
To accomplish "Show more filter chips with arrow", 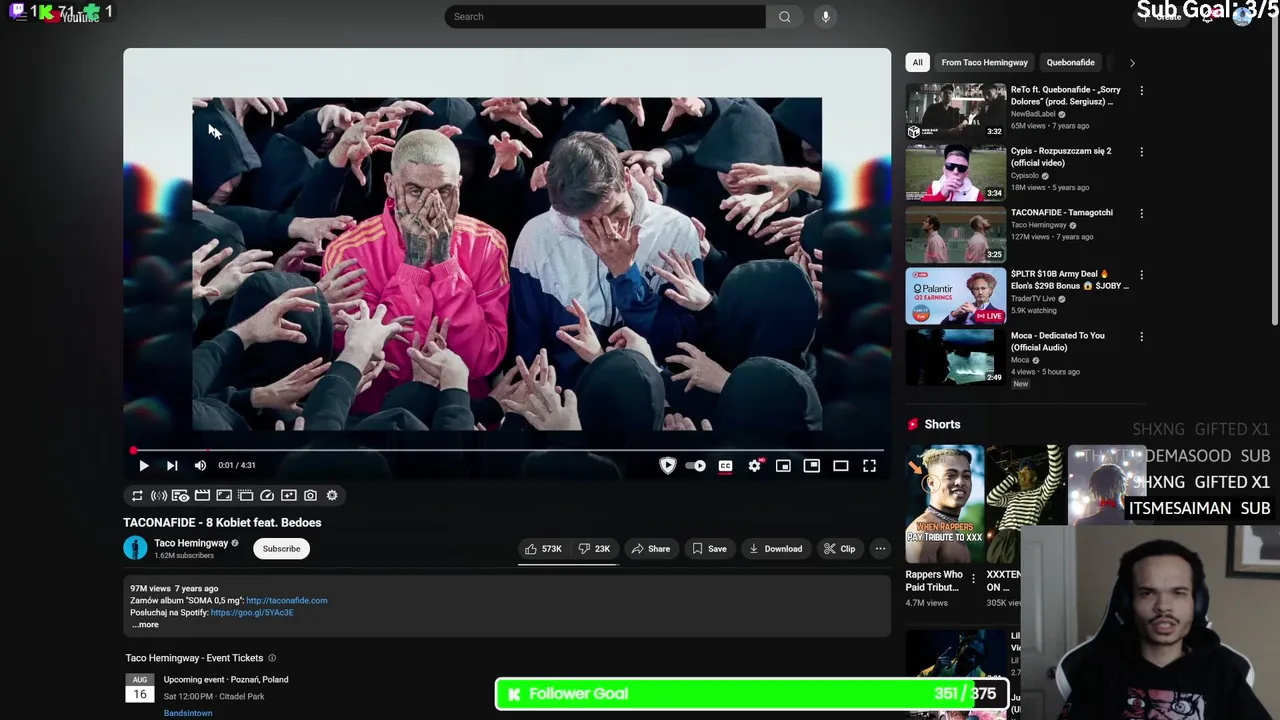I will click(1132, 62).
